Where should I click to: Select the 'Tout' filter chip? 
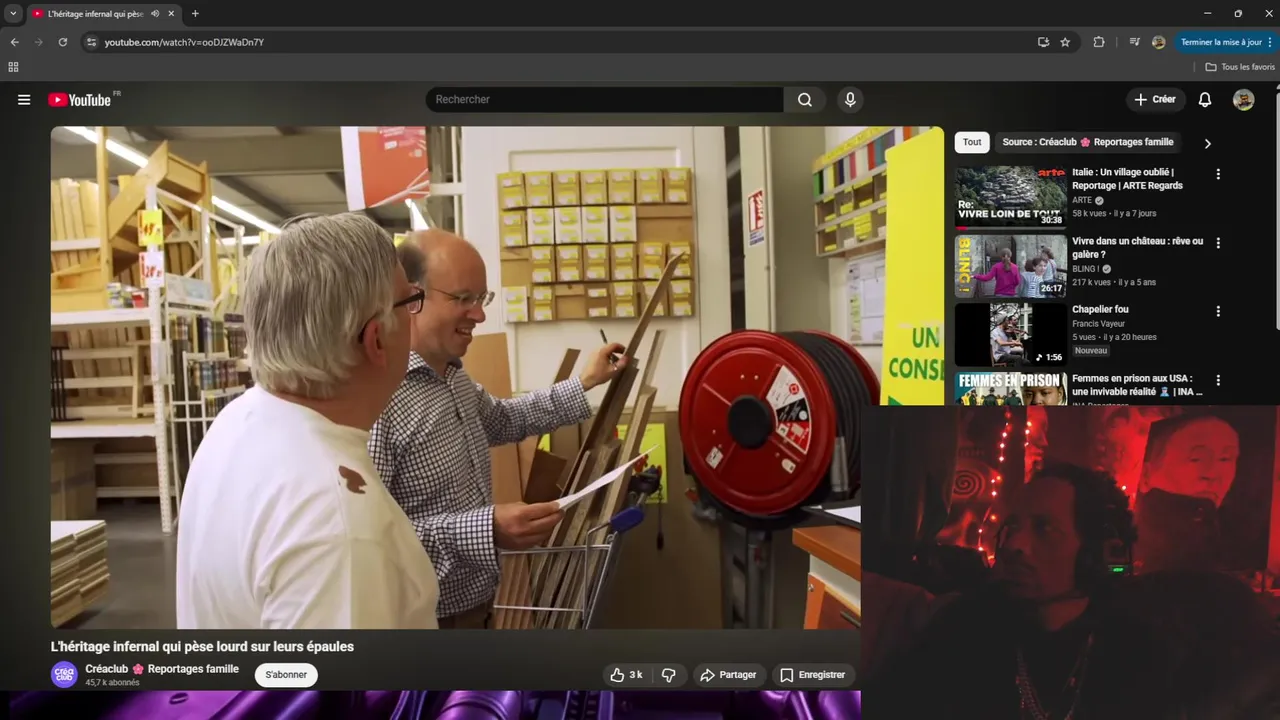[x=972, y=142]
